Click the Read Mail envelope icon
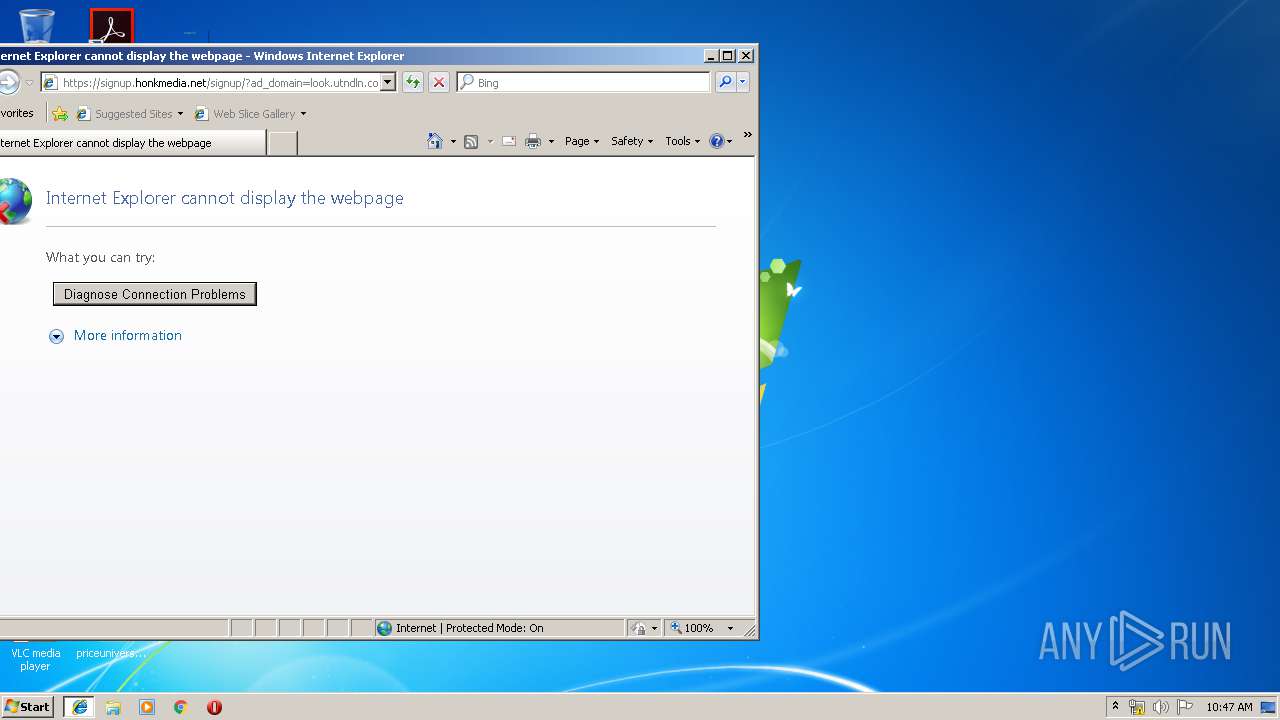1280x720 pixels. coord(508,141)
